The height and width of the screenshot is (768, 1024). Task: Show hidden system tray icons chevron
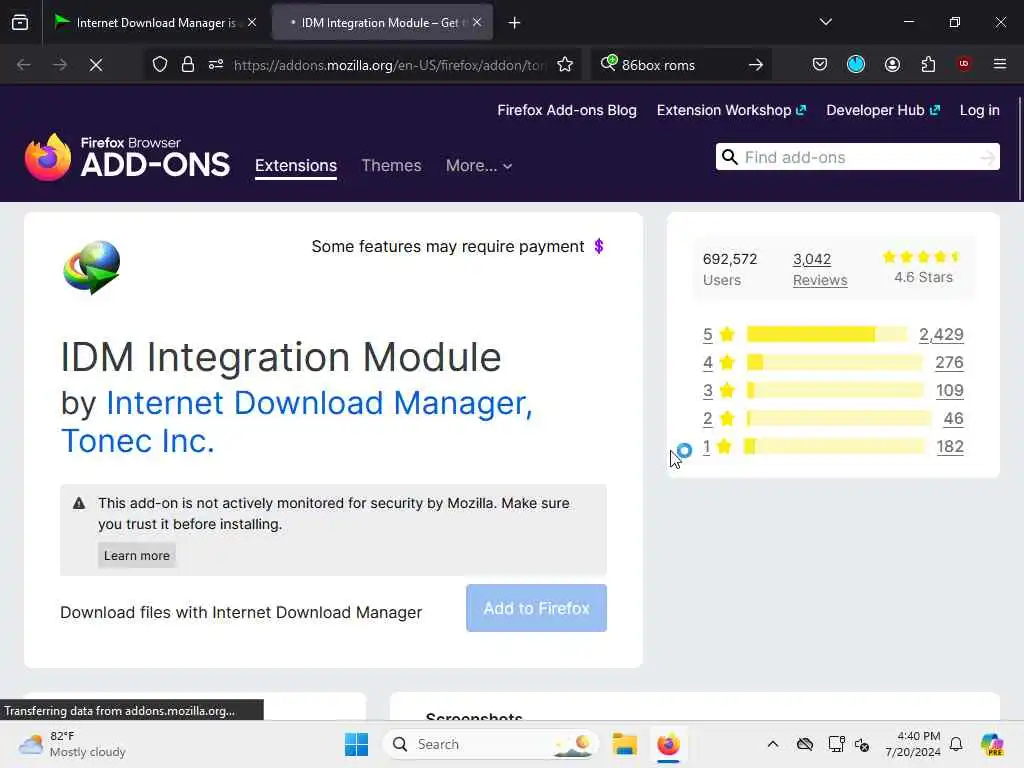(x=773, y=744)
